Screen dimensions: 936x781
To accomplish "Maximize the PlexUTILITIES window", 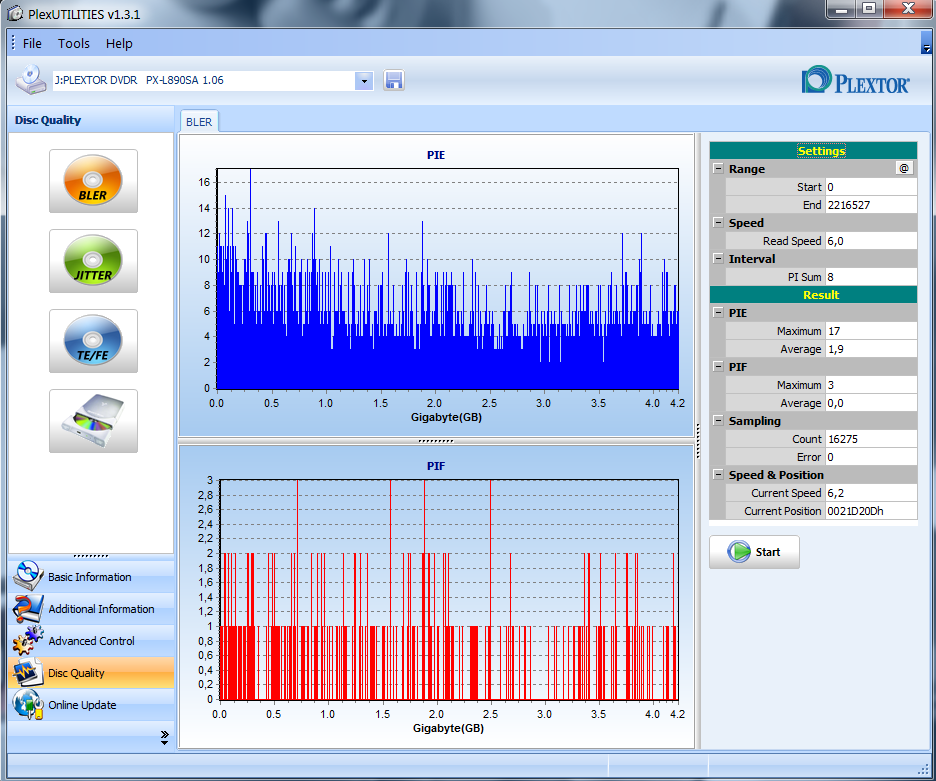I will click(x=869, y=9).
